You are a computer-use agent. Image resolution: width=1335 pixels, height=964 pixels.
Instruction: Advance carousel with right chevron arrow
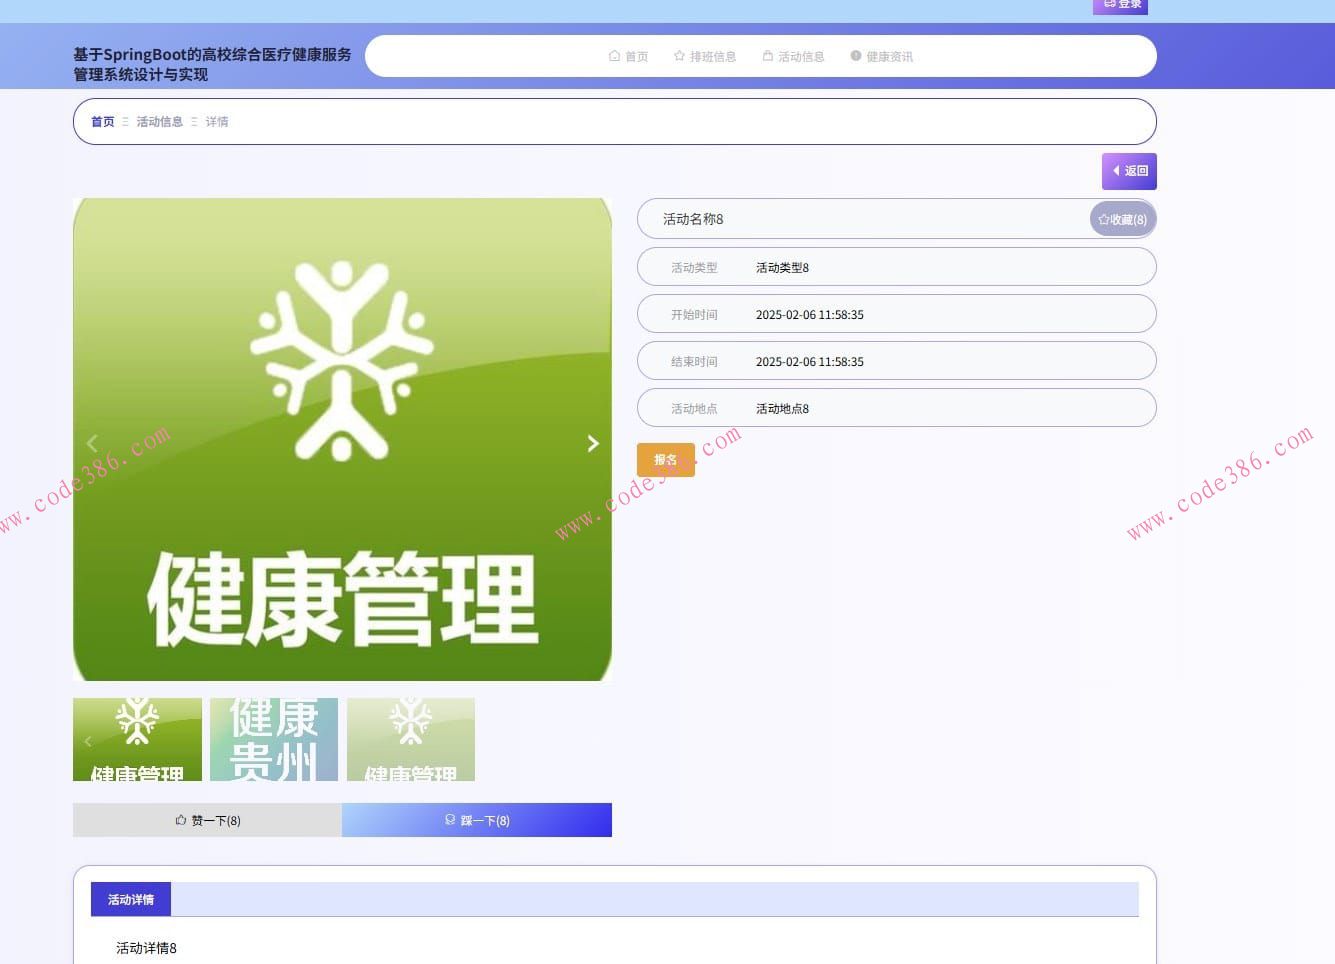pyautogui.click(x=592, y=443)
